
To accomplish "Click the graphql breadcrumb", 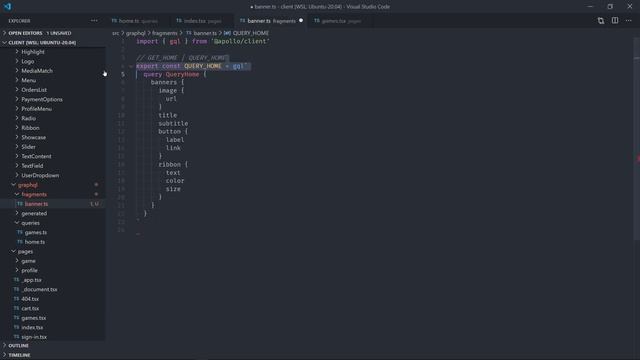I will click(x=136, y=33).
